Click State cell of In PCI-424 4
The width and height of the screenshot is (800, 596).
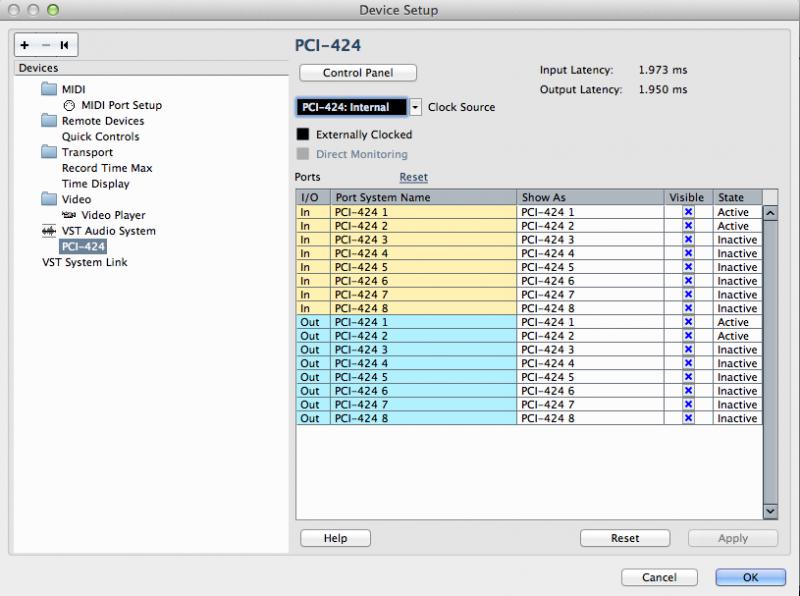(x=738, y=253)
